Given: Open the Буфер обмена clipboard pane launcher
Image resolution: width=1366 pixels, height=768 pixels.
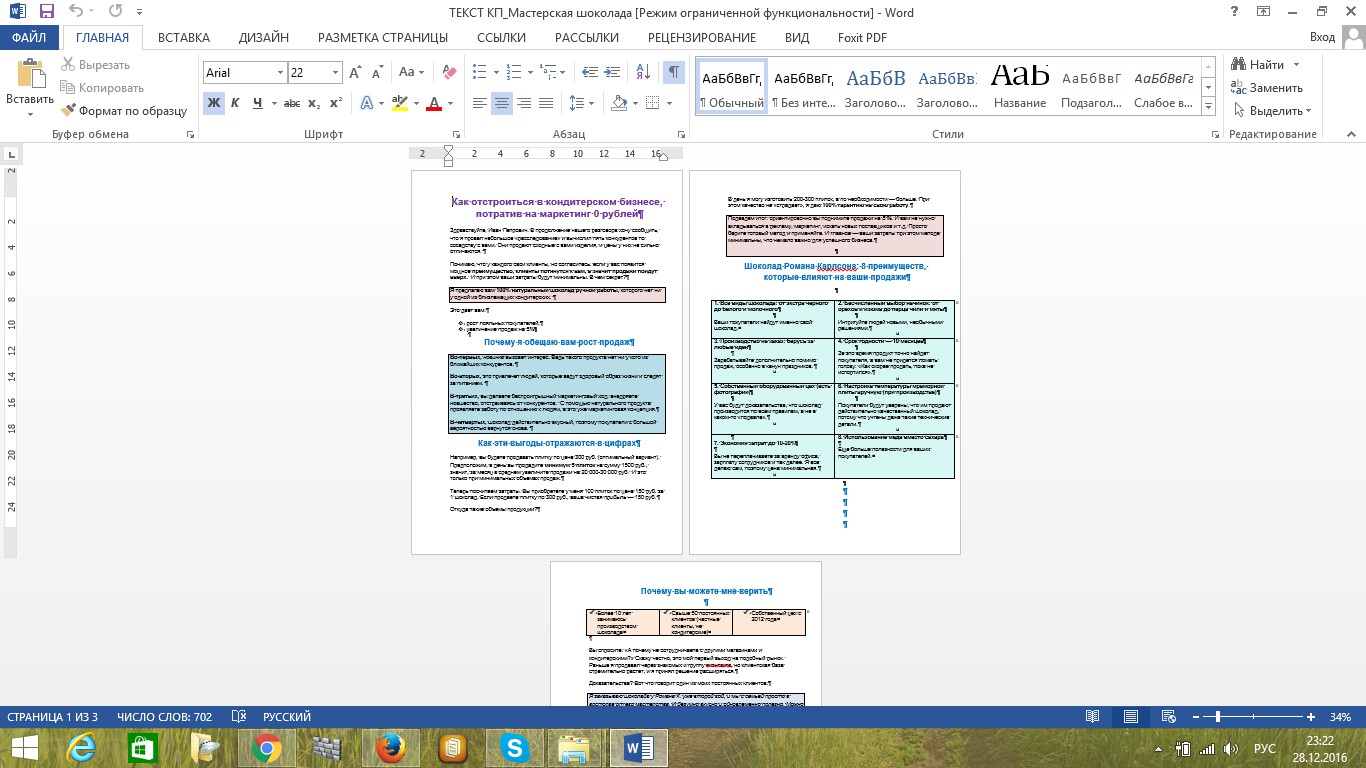Looking at the screenshot, I should 190,134.
